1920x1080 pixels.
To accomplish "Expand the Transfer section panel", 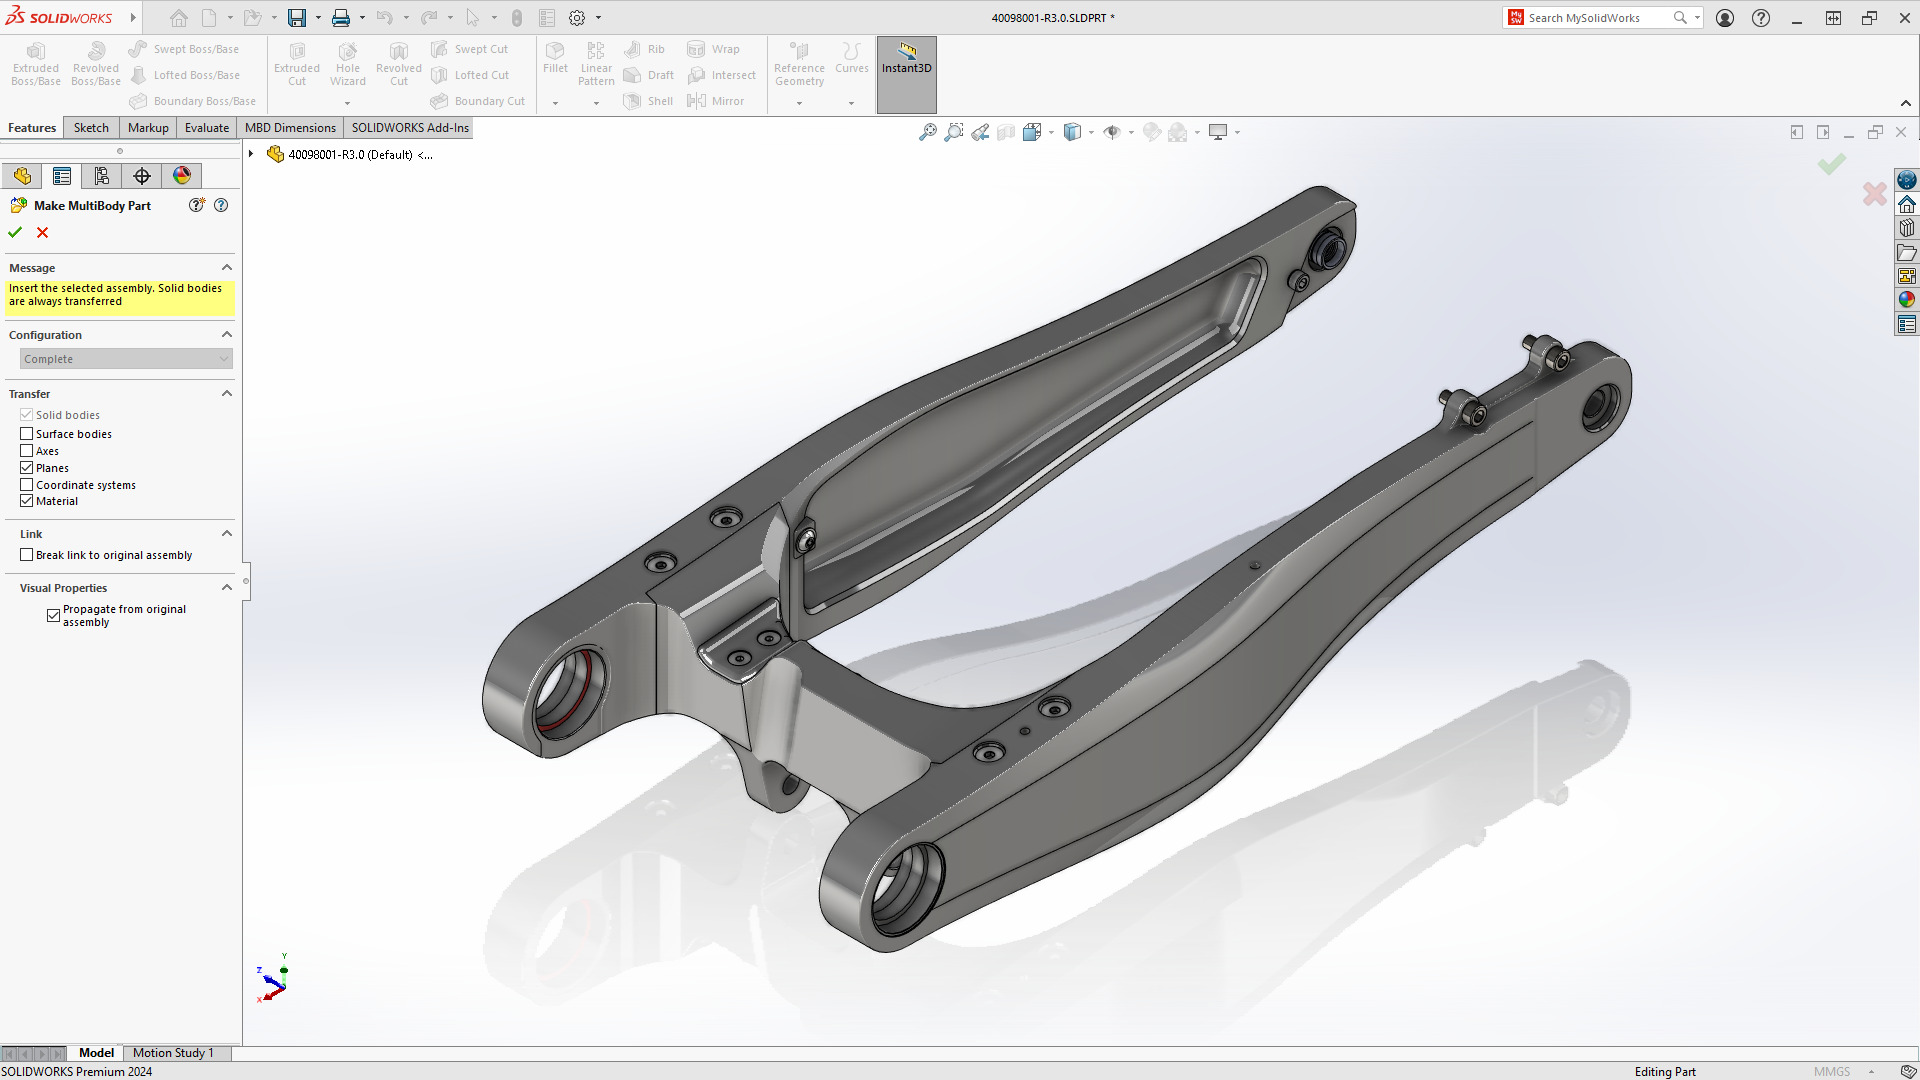I will (225, 393).
